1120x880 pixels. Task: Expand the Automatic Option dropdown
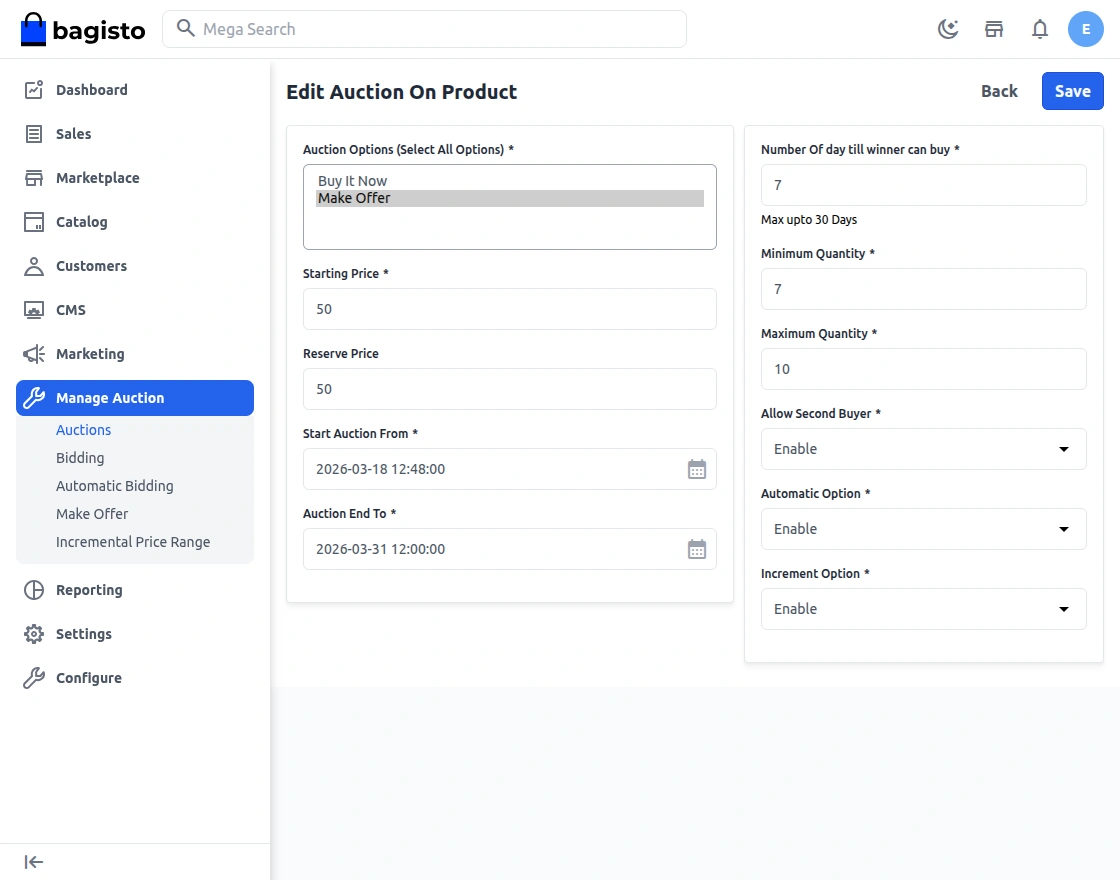click(x=923, y=529)
